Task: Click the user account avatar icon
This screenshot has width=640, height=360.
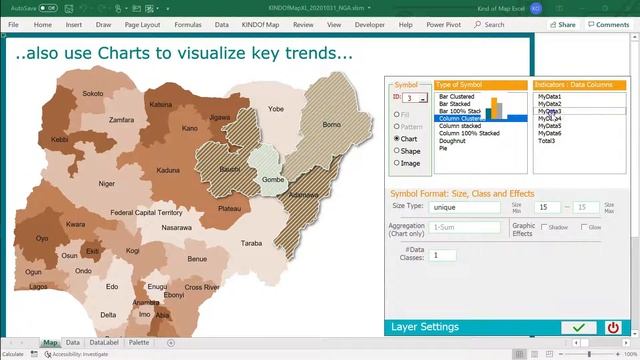Action: coord(536,8)
